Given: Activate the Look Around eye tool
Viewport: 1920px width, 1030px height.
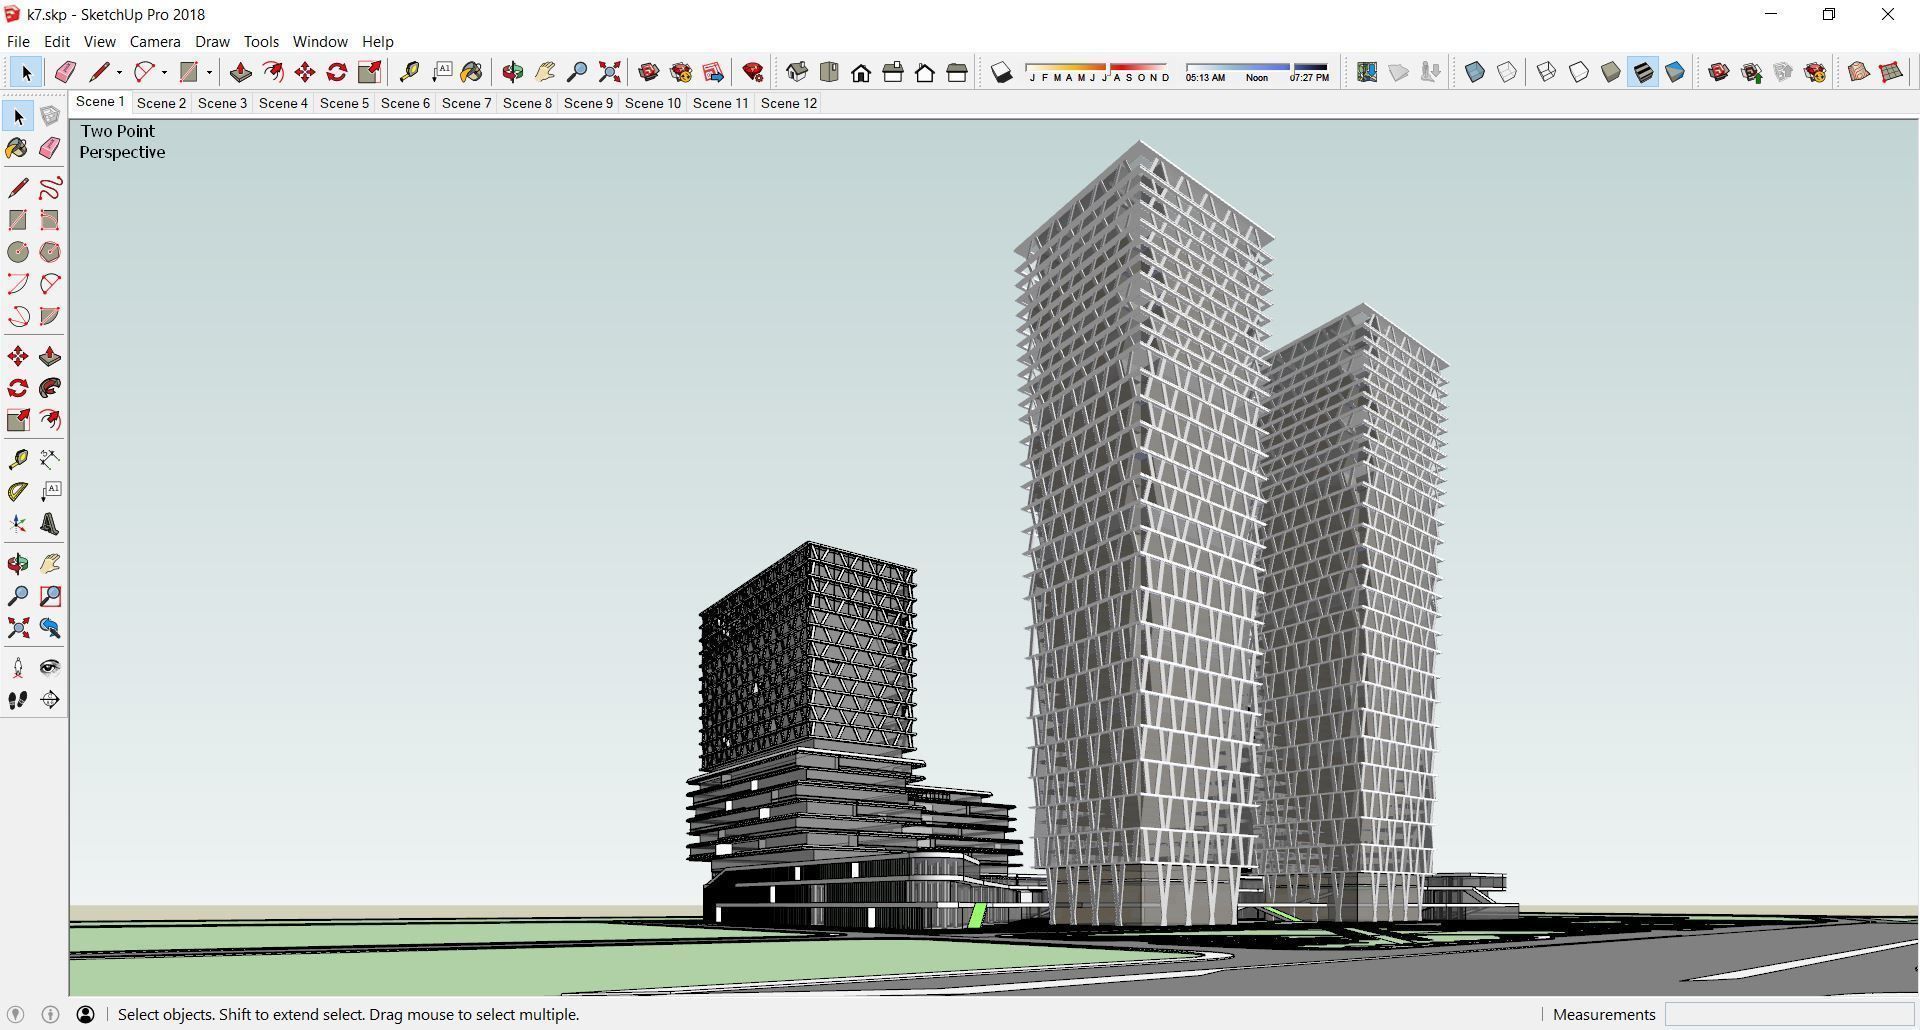Looking at the screenshot, I should click(x=50, y=667).
